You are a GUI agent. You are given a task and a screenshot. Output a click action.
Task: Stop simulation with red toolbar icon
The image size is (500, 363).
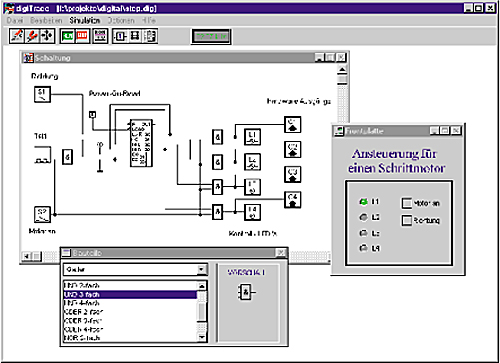point(82,36)
